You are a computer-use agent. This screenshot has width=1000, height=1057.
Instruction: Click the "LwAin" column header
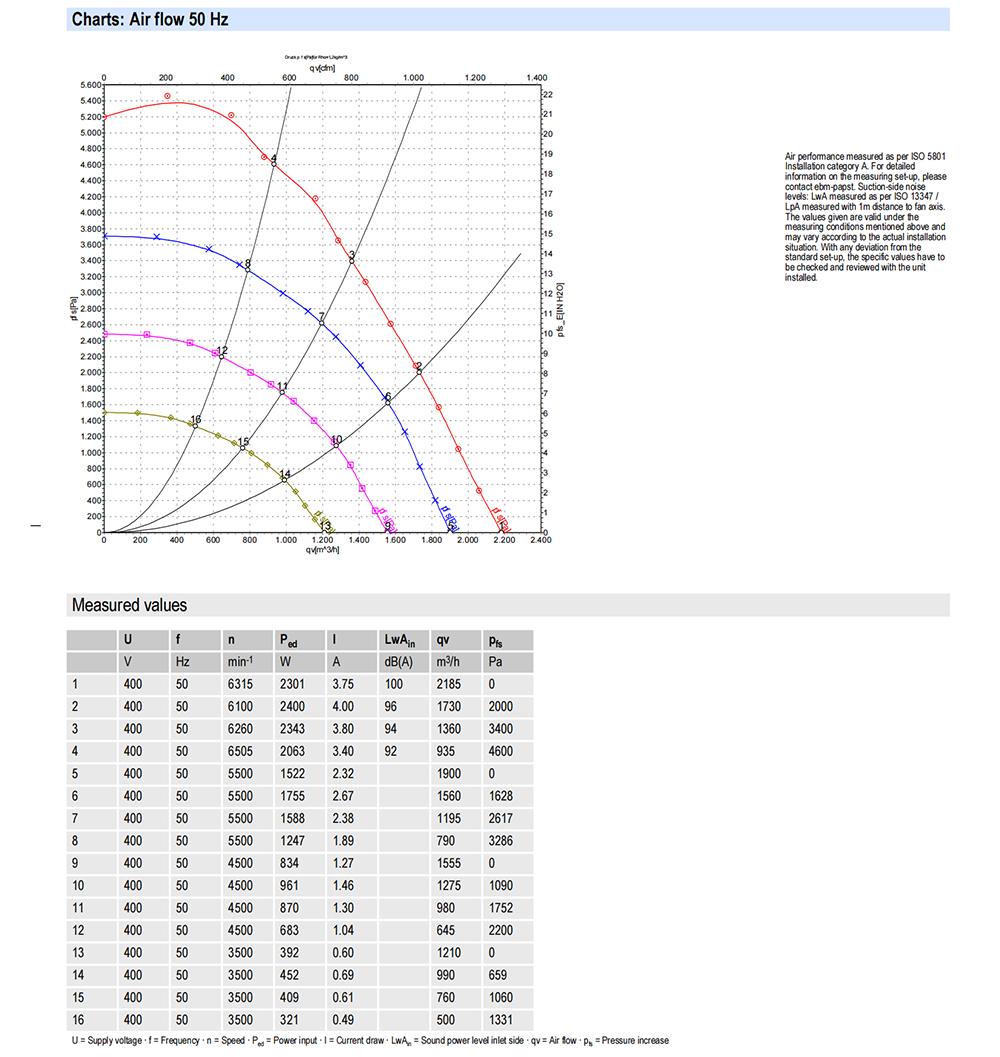click(399, 640)
